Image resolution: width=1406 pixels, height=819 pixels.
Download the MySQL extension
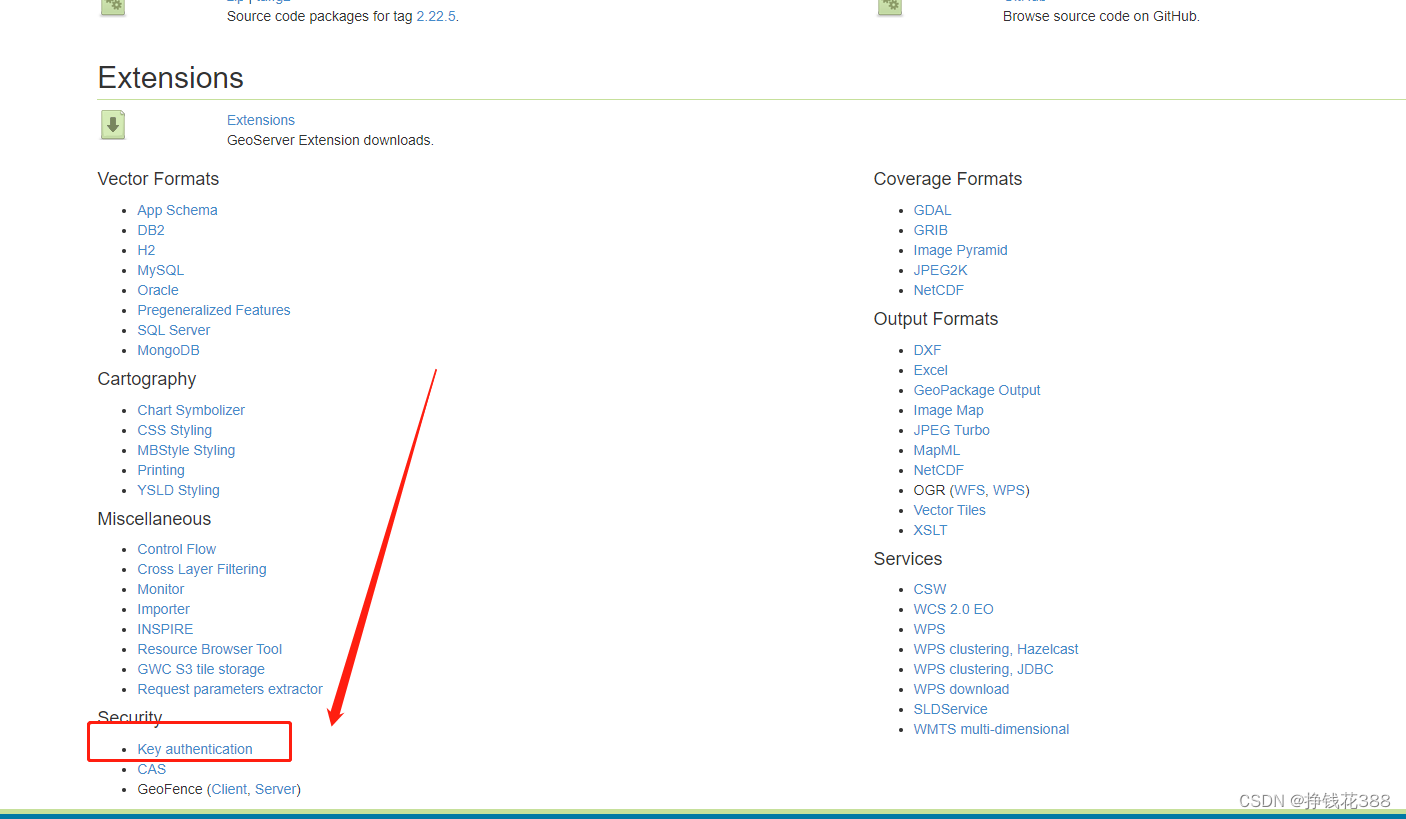(x=160, y=270)
